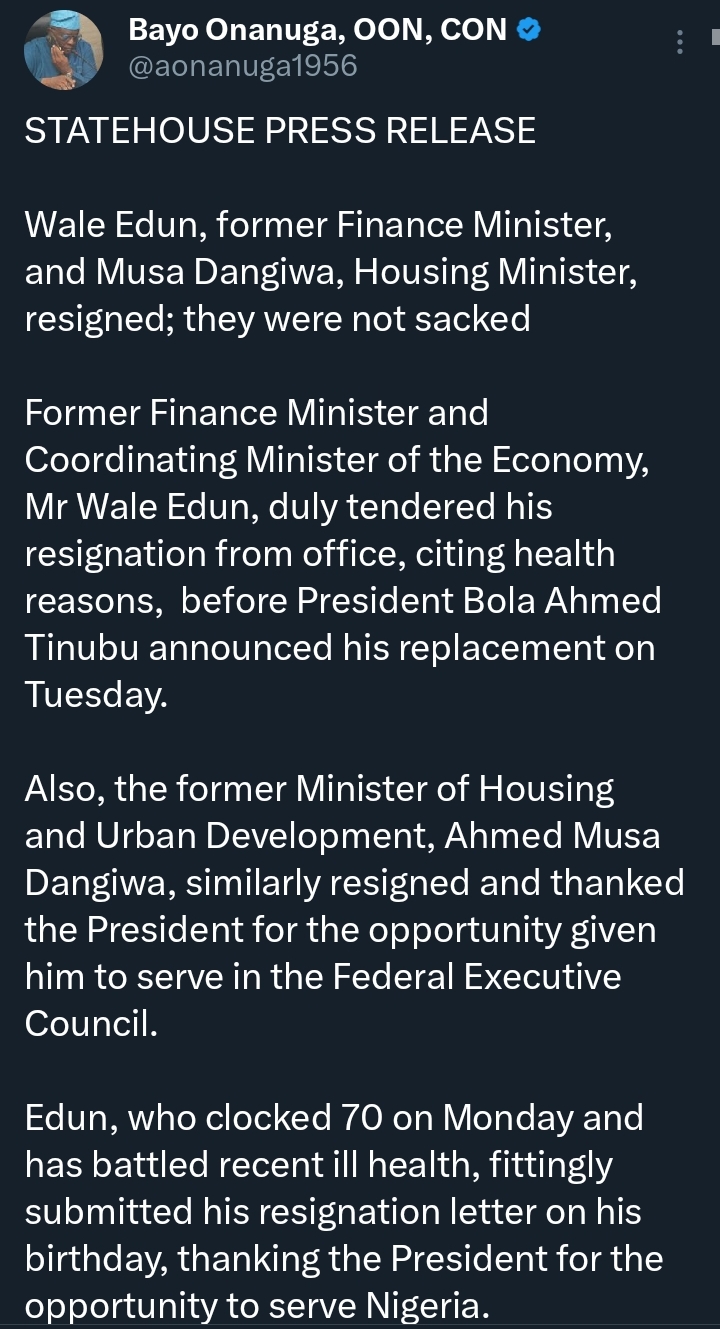Screen dimensions: 720x1329
Task: Click the line 'Tinubu announced his replacement on'
Action: tap(340, 648)
